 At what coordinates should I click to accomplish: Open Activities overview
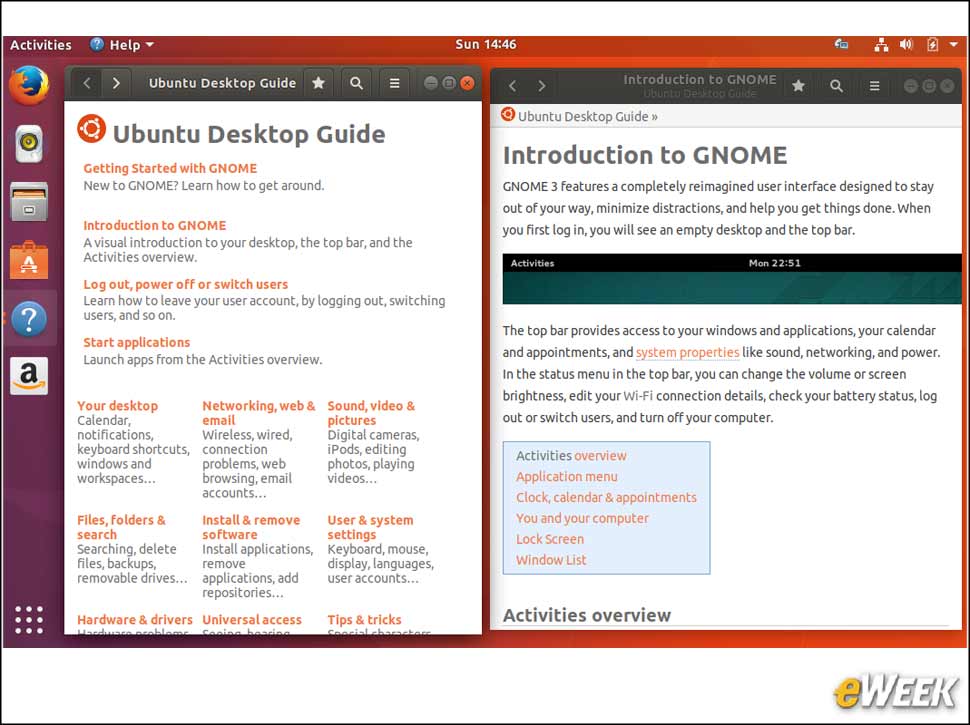(41, 45)
